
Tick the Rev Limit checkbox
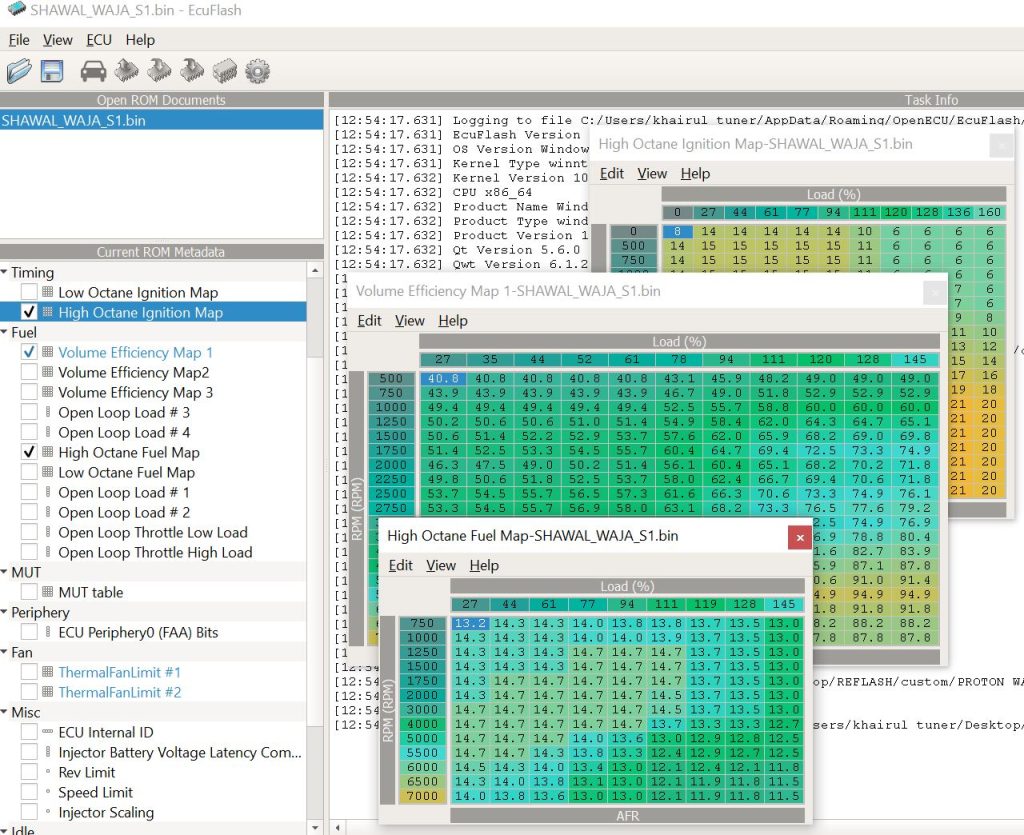29,772
